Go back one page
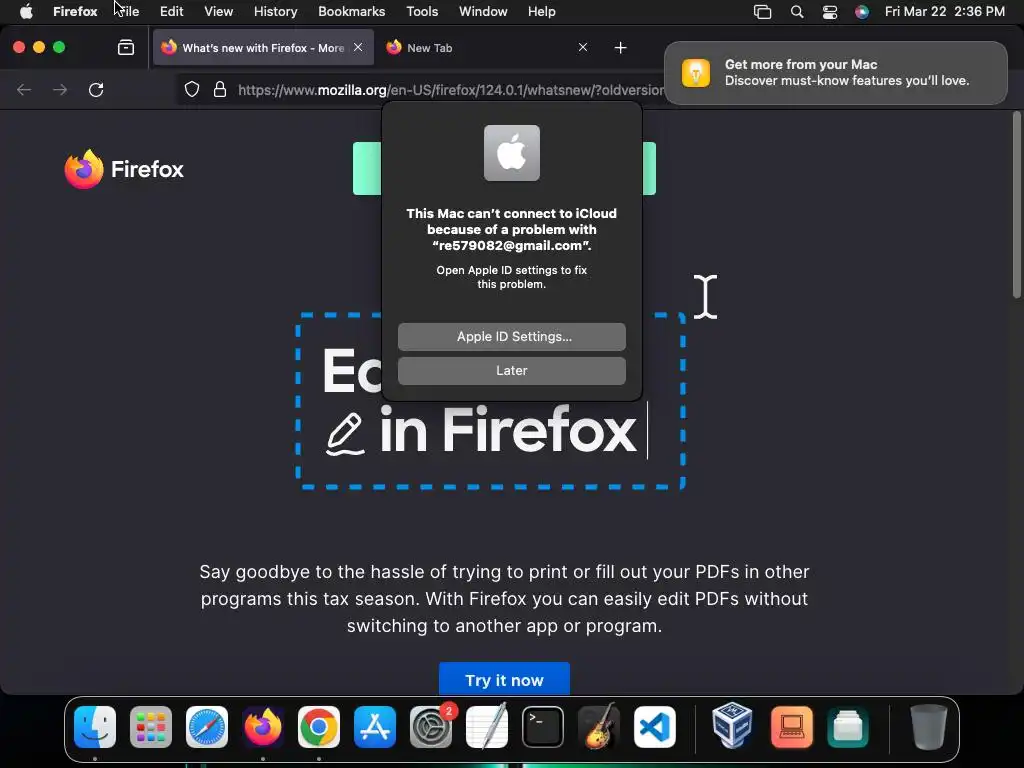 tap(24, 89)
